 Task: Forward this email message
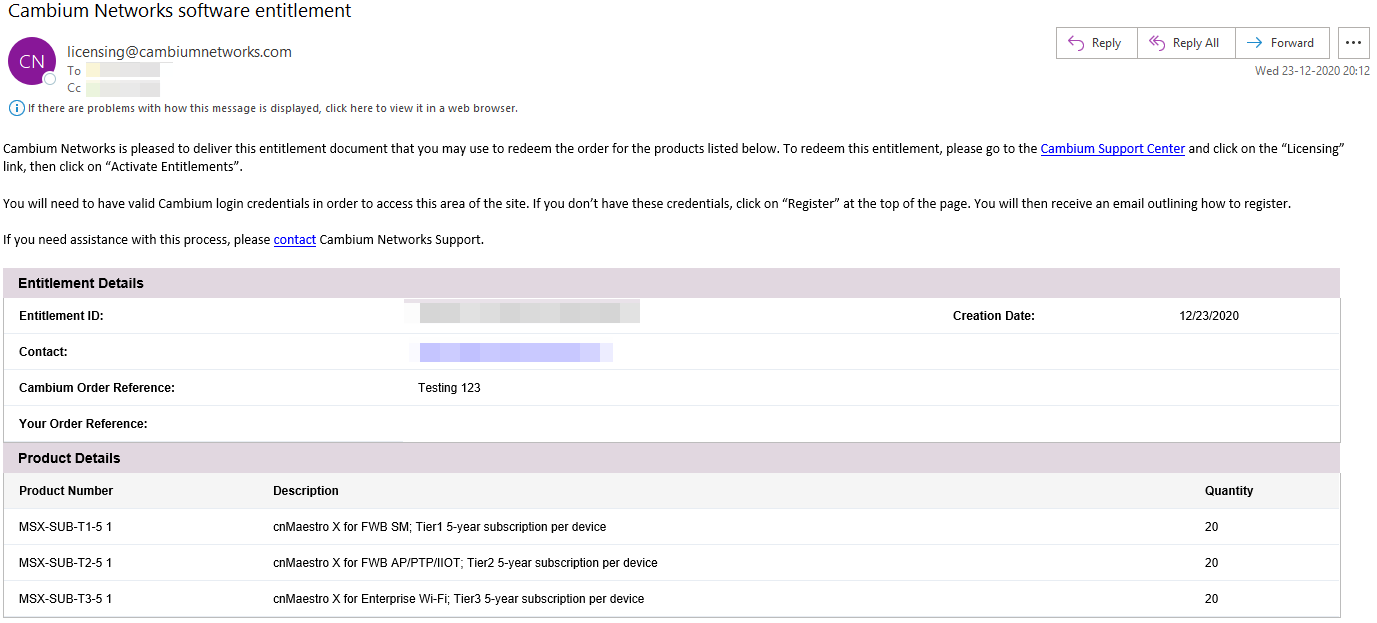[1282, 43]
